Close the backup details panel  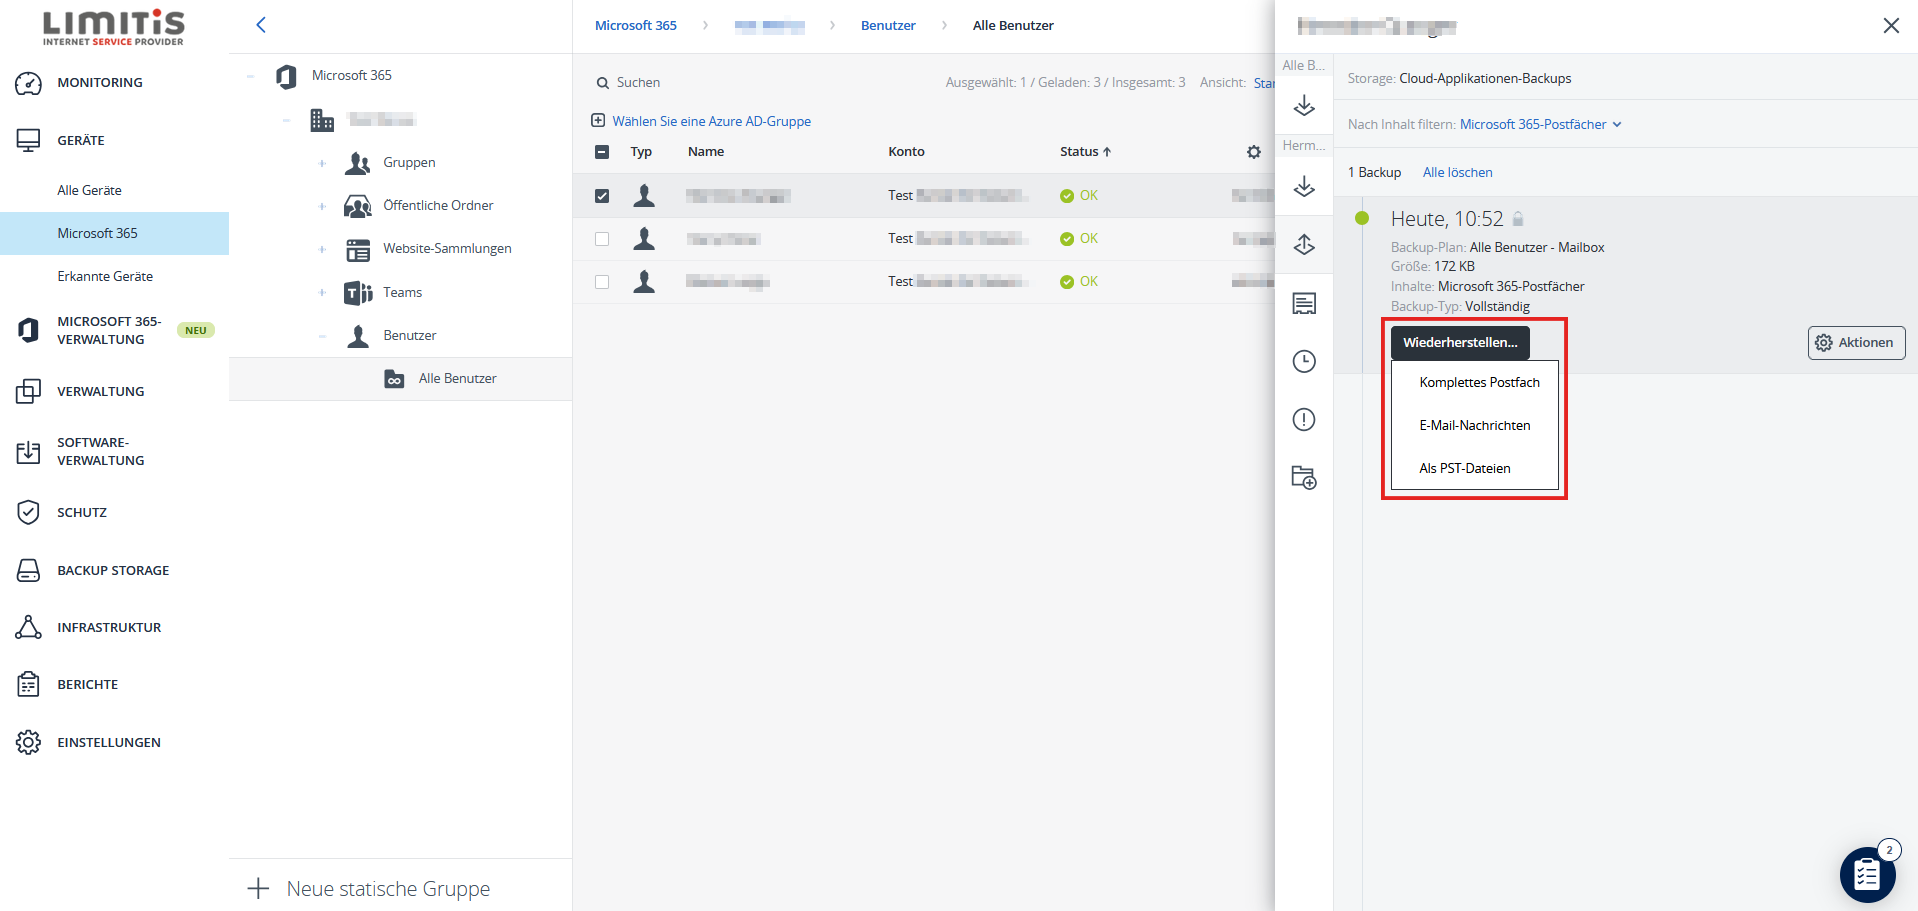tap(1891, 26)
